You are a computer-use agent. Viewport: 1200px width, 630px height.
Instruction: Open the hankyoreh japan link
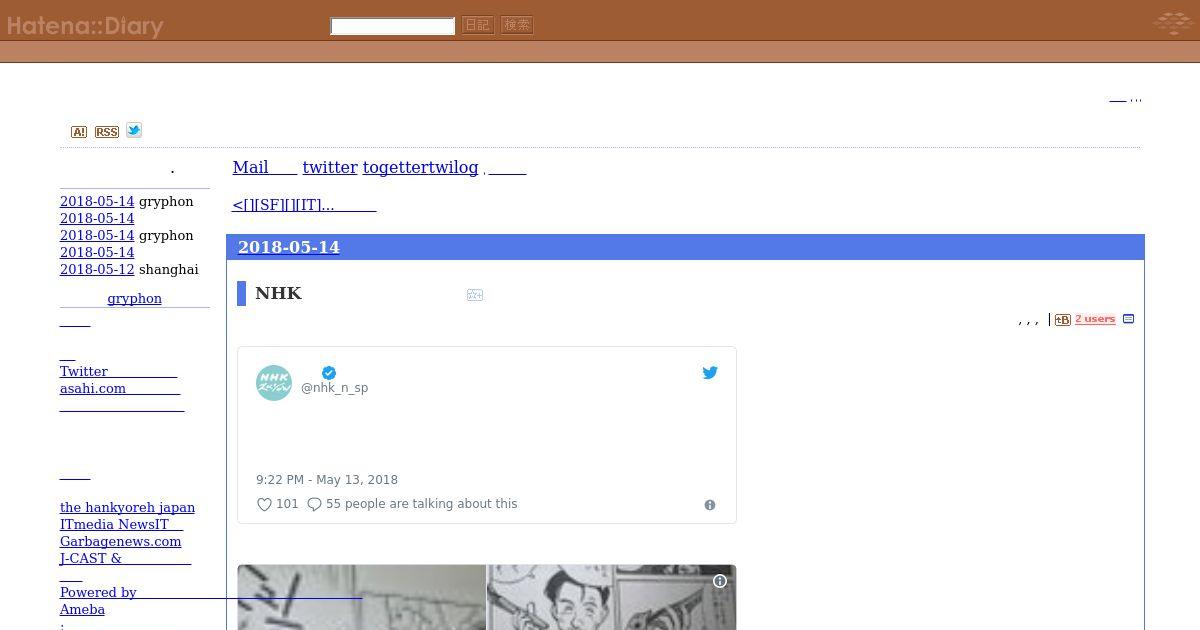127,507
